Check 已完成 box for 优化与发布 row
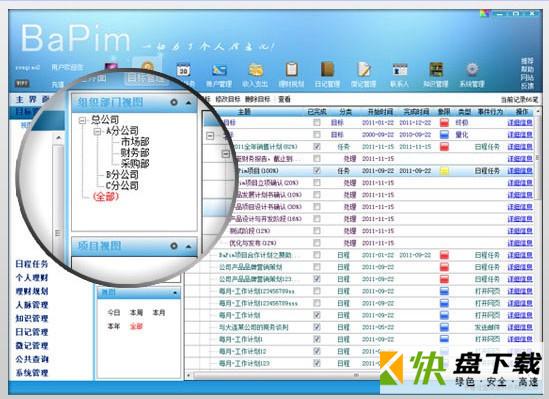Image resolution: width=549 pixels, height=399 pixels. point(317,243)
